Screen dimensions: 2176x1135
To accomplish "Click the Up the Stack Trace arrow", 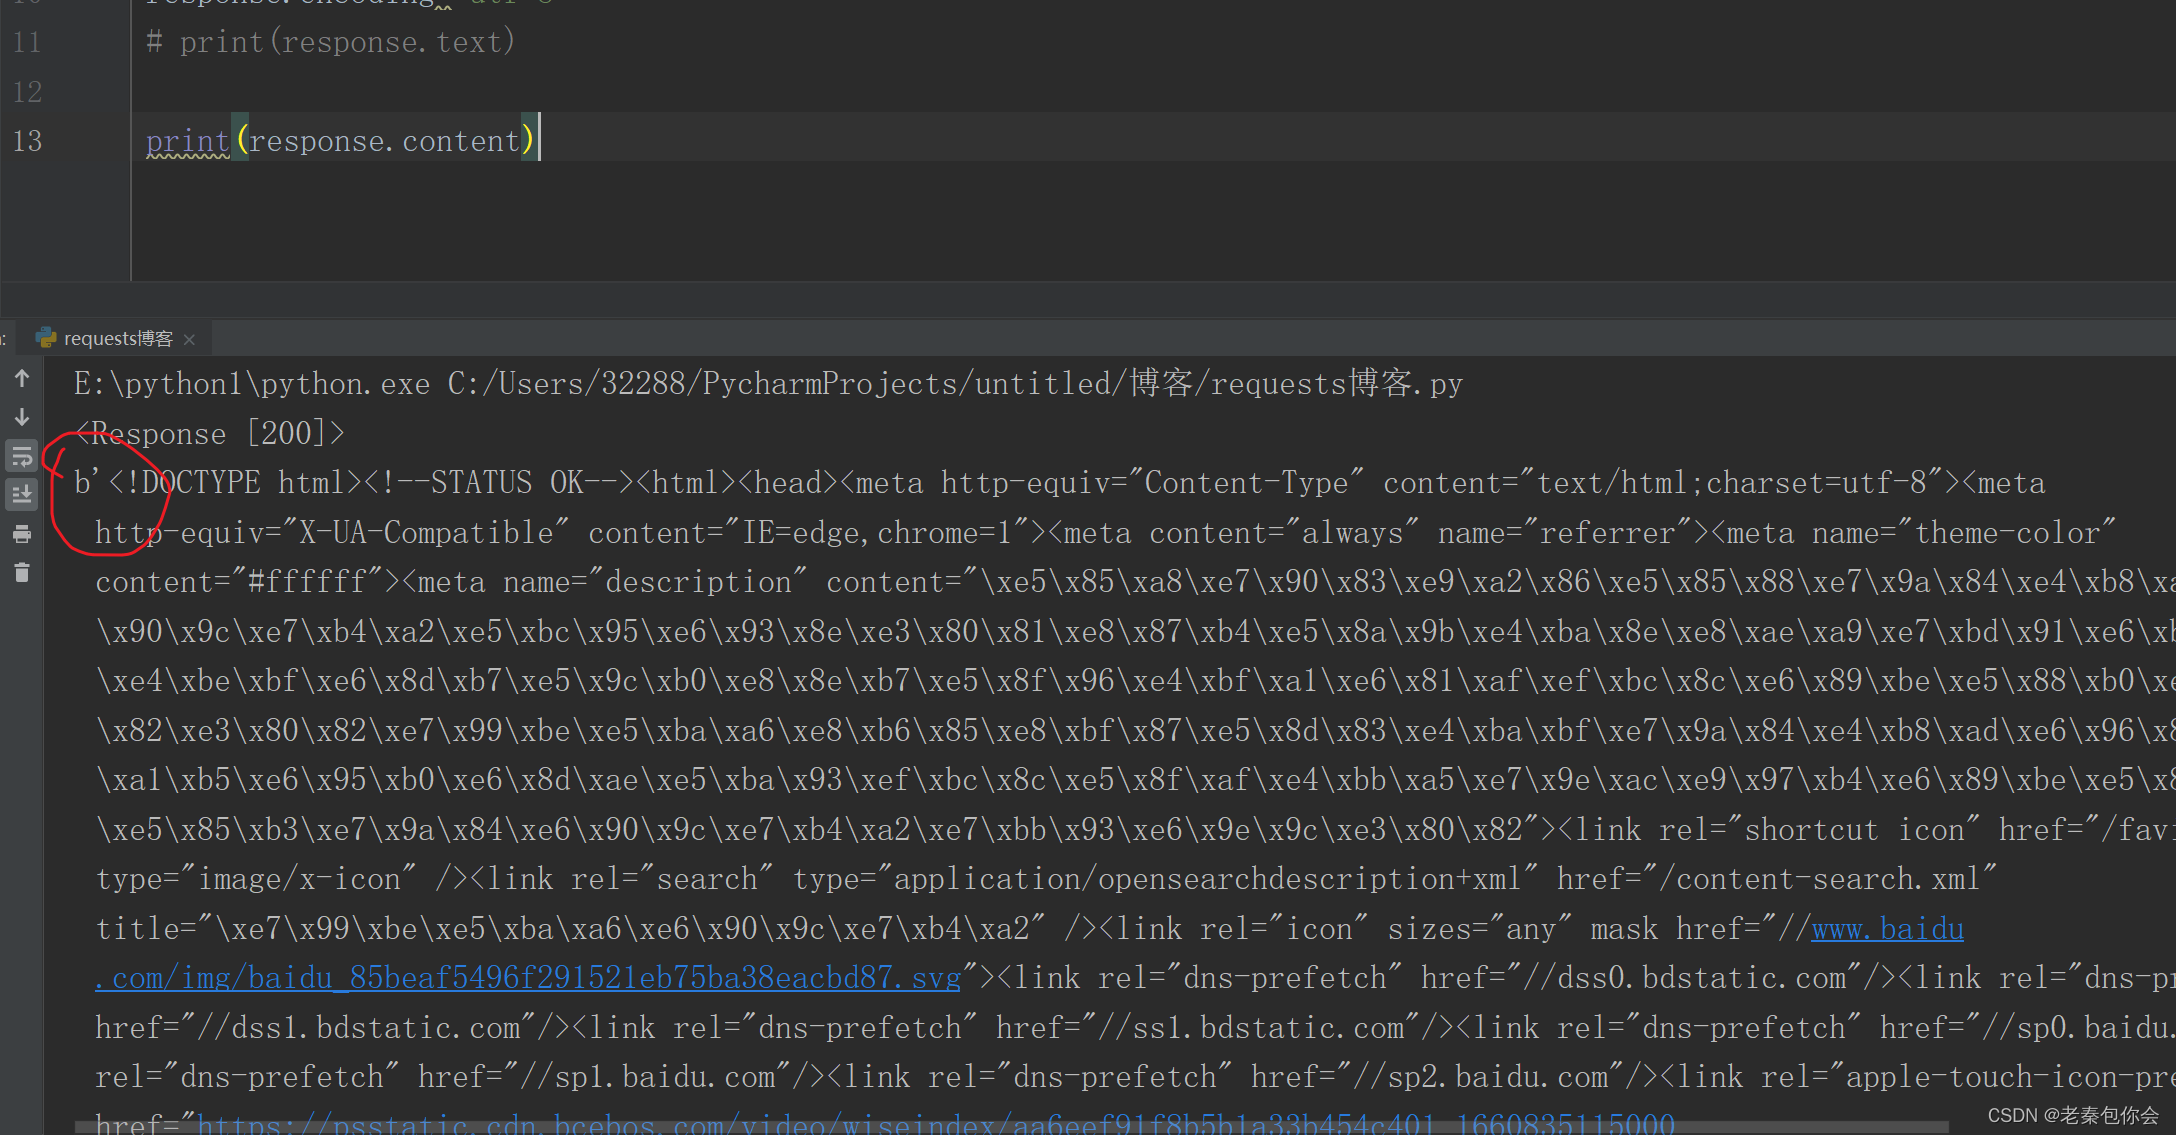I will (22, 378).
